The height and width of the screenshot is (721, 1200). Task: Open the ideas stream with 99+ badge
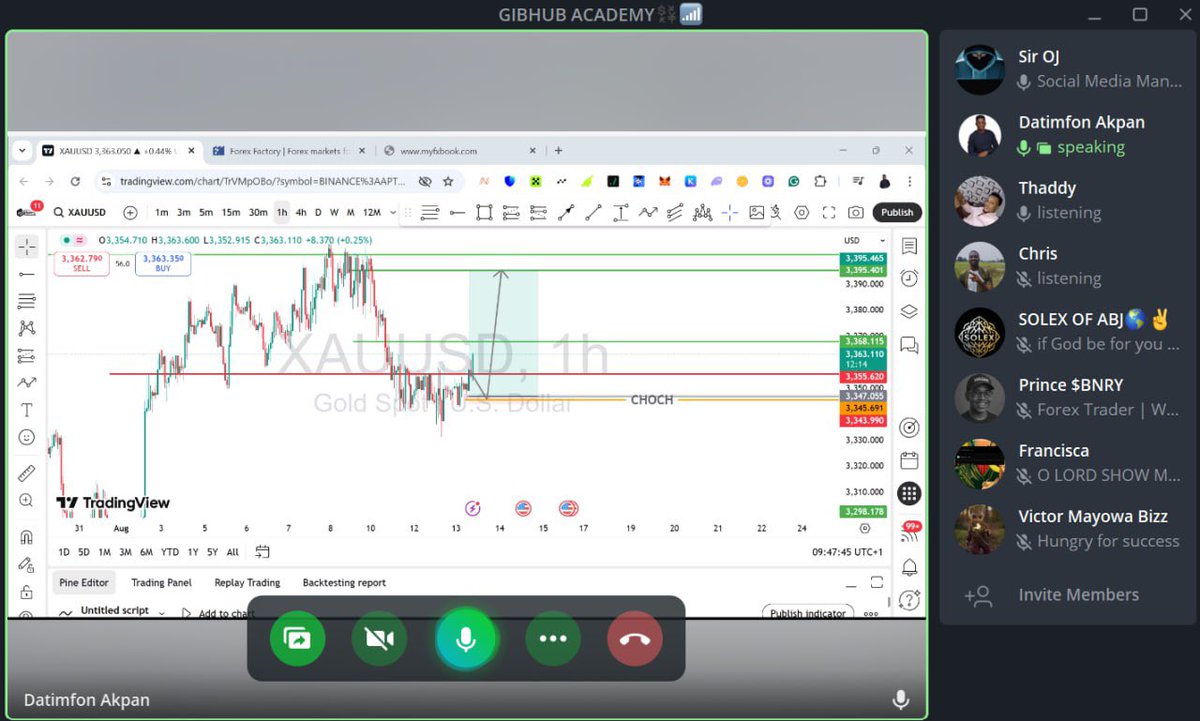[908, 532]
